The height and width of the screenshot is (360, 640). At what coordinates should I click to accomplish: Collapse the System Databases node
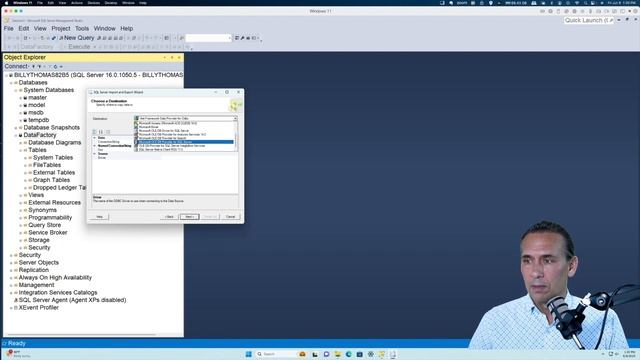16,90
